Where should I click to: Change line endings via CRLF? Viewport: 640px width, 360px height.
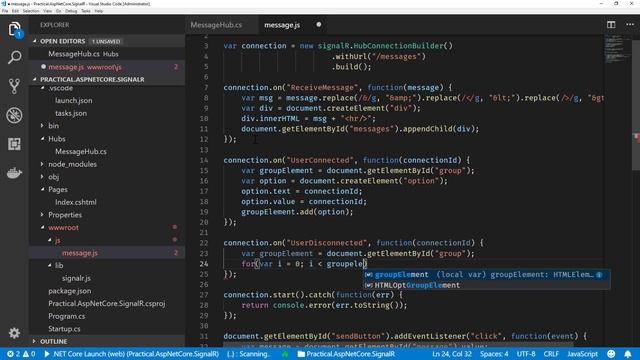(x=551, y=354)
